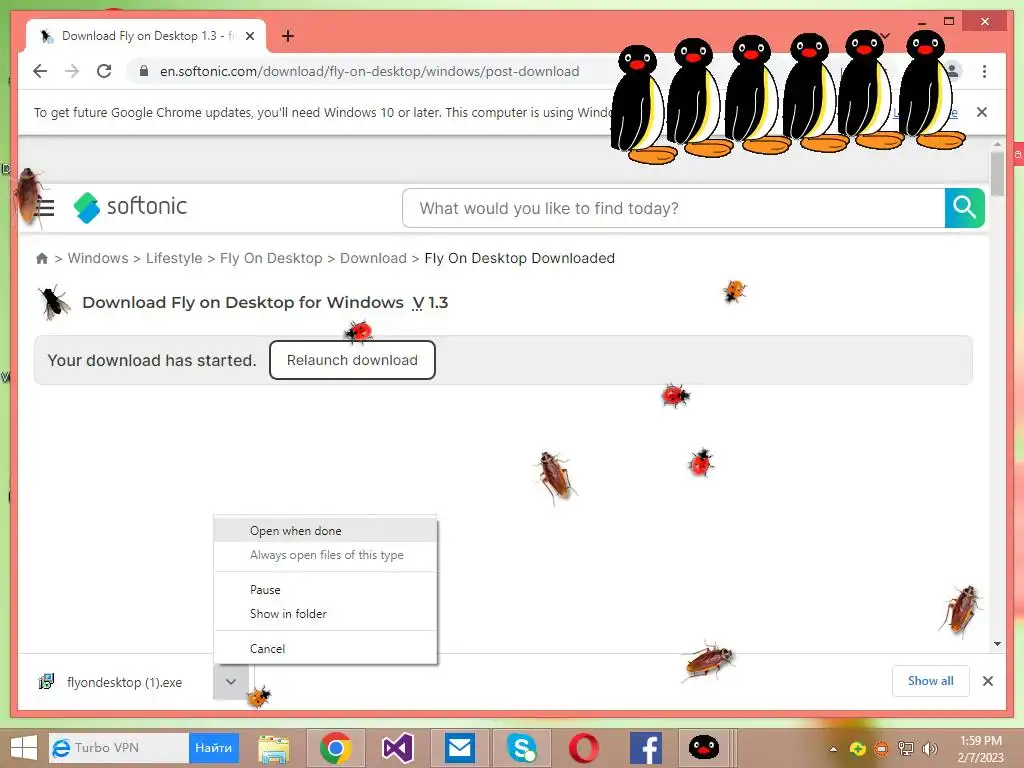Click the penguin app taskbar icon

pos(703,748)
